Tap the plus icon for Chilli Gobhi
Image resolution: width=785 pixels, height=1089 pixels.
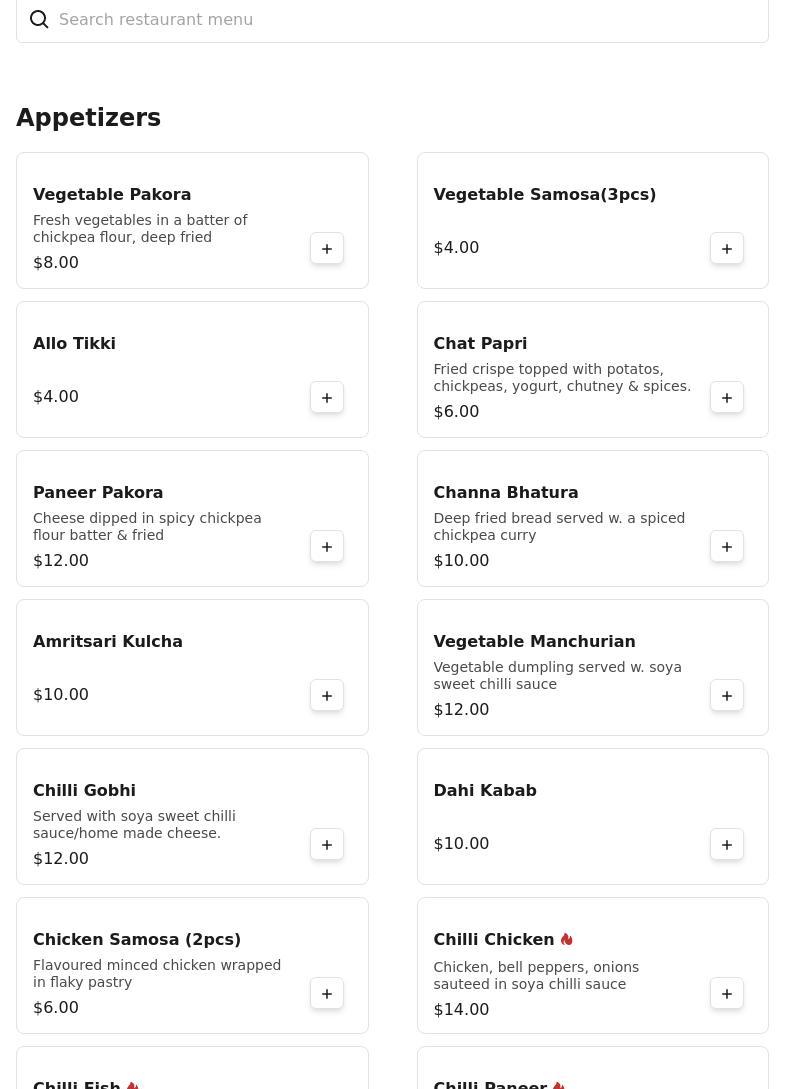point(327,845)
